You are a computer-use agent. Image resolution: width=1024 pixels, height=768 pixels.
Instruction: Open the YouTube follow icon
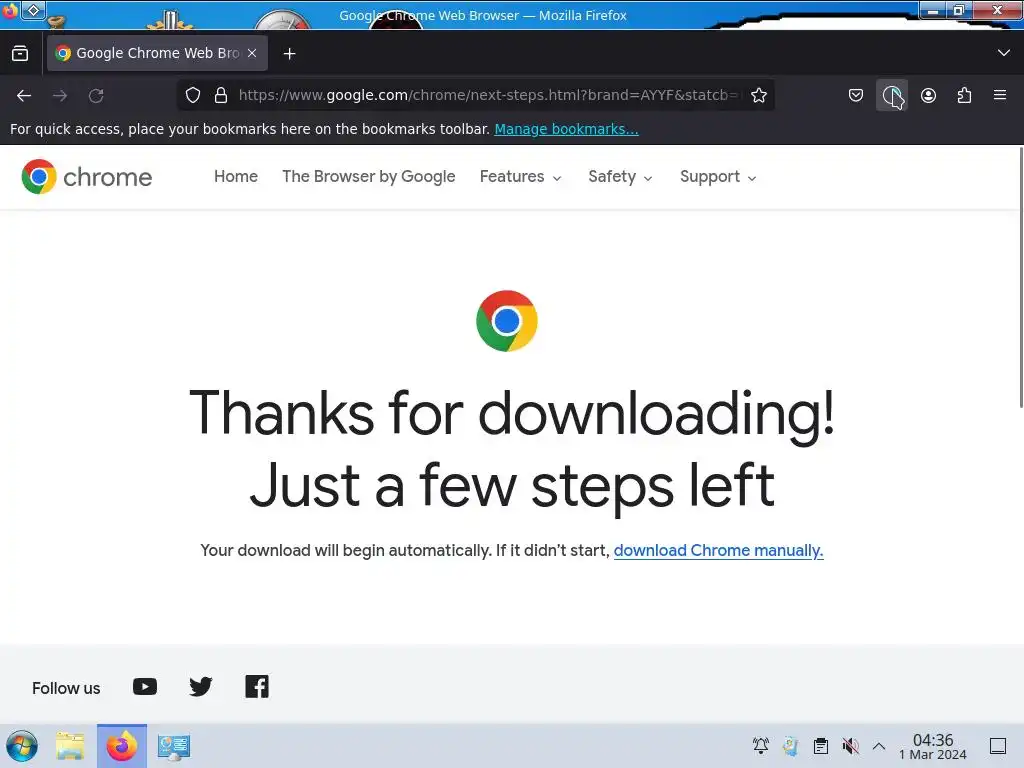[x=145, y=686]
